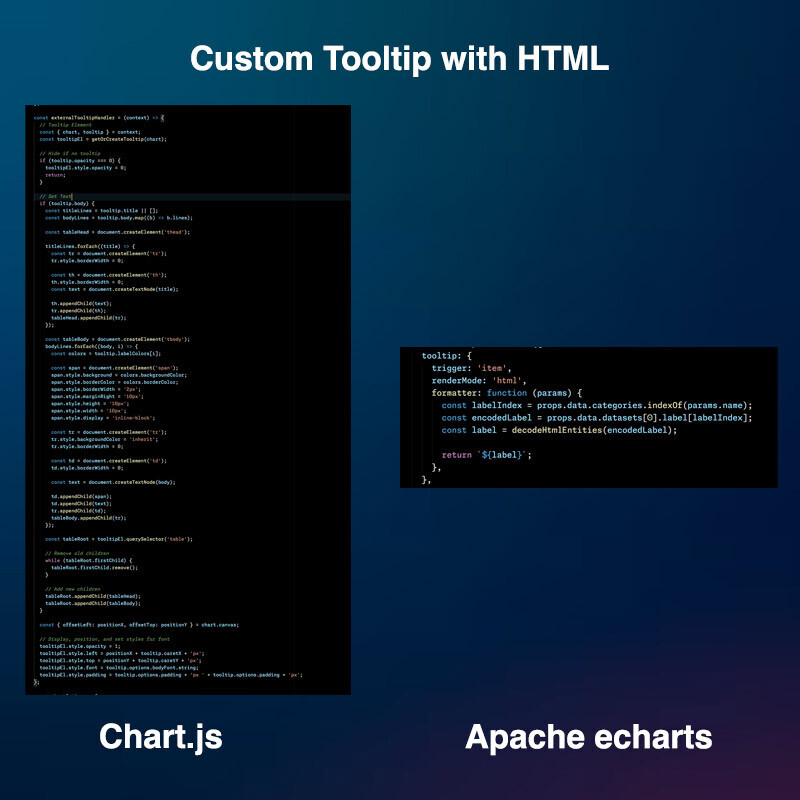Viewport: 800px width, 800px height.
Task: Click the 'tooltipEl.style.font = tooltip.options.bodyFont.string;' line
Action: [119, 668]
